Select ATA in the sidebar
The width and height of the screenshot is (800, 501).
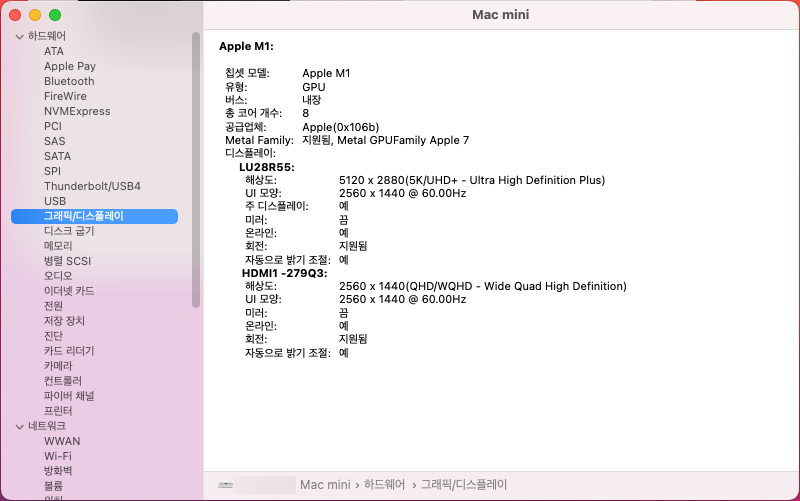click(x=54, y=51)
